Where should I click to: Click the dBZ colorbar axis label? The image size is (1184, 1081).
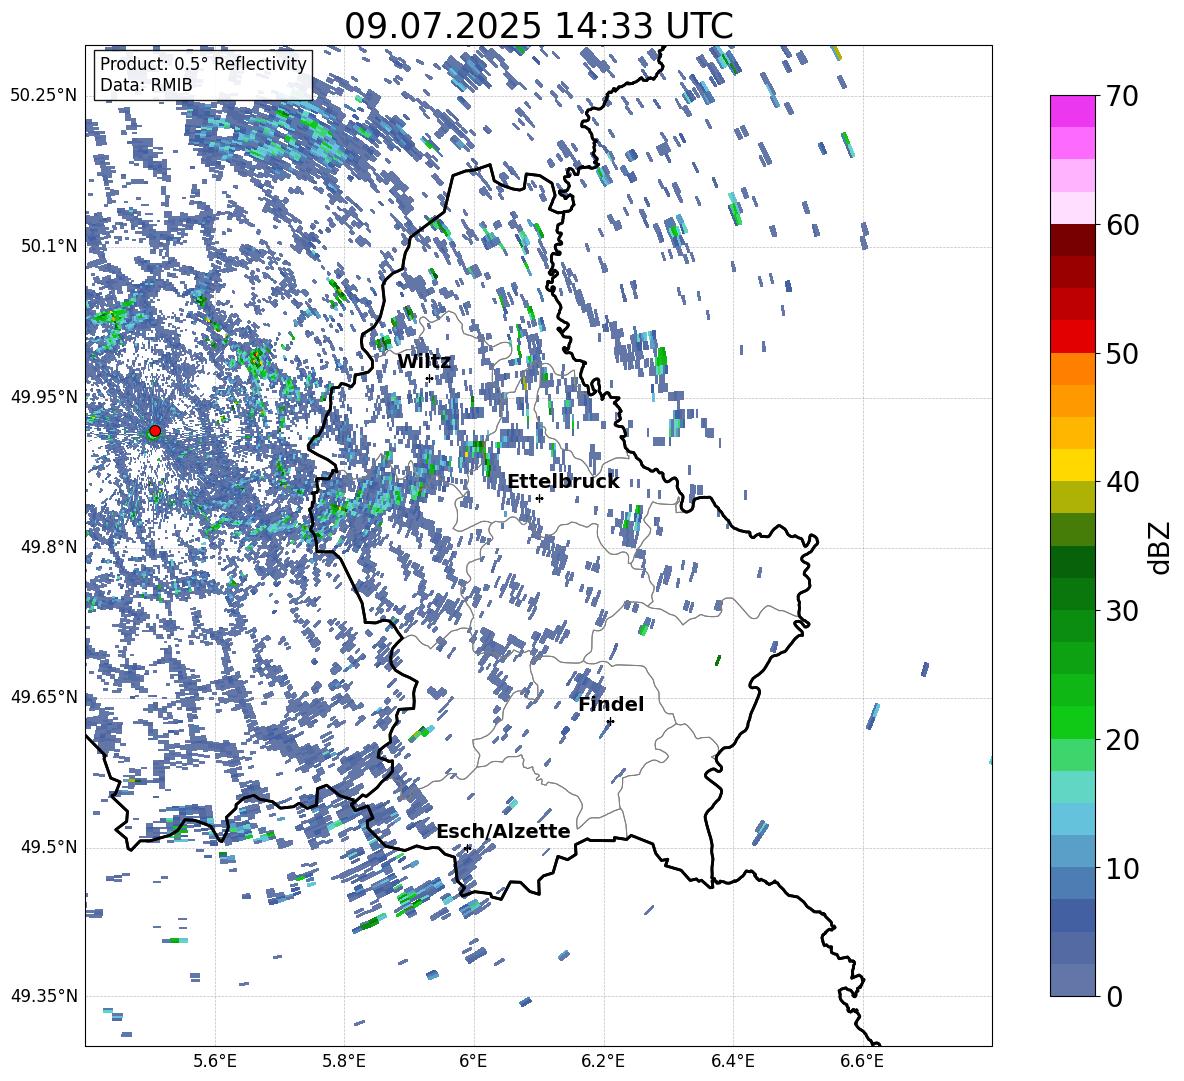[x=1161, y=547]
